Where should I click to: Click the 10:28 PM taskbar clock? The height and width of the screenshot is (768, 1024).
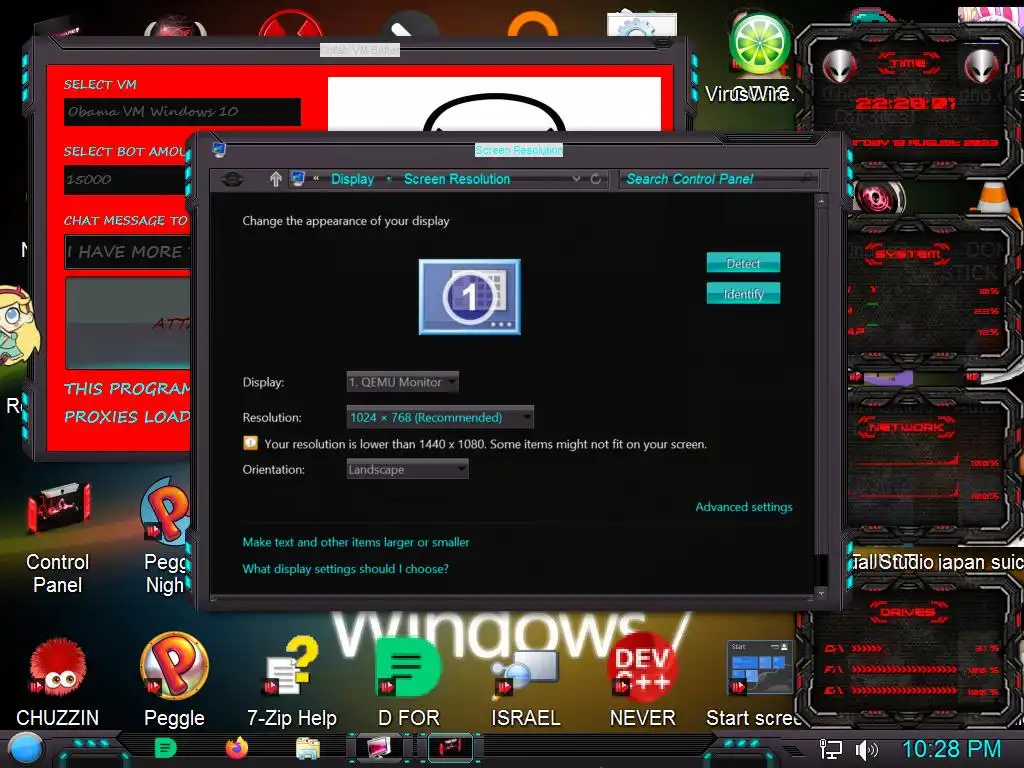(952, 748)
